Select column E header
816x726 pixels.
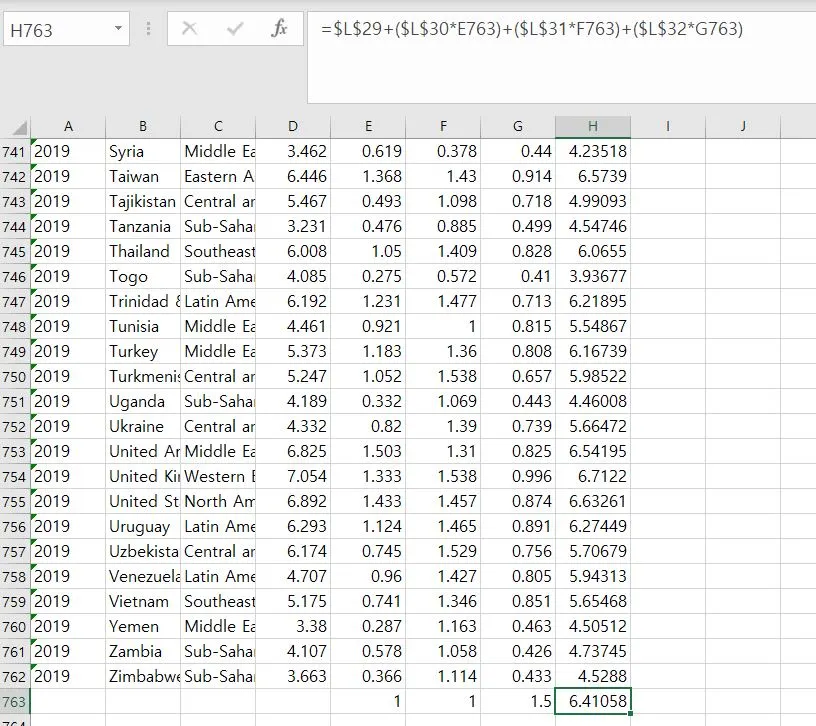pos(368,126)
